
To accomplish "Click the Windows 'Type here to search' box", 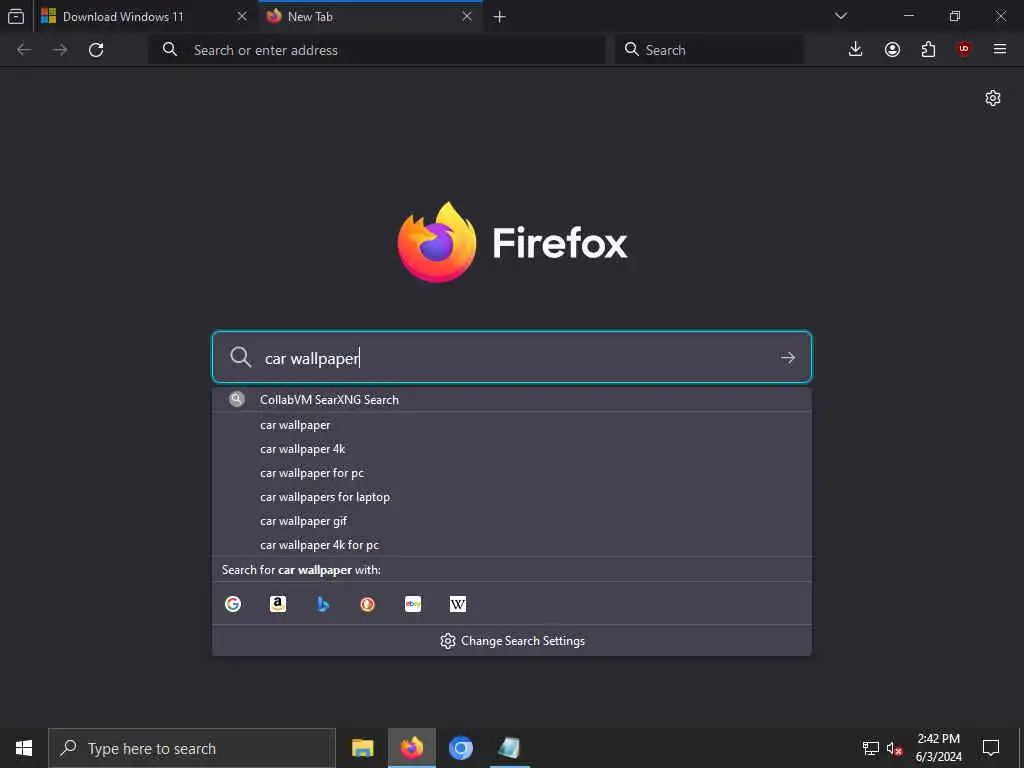I will (192, 748).
